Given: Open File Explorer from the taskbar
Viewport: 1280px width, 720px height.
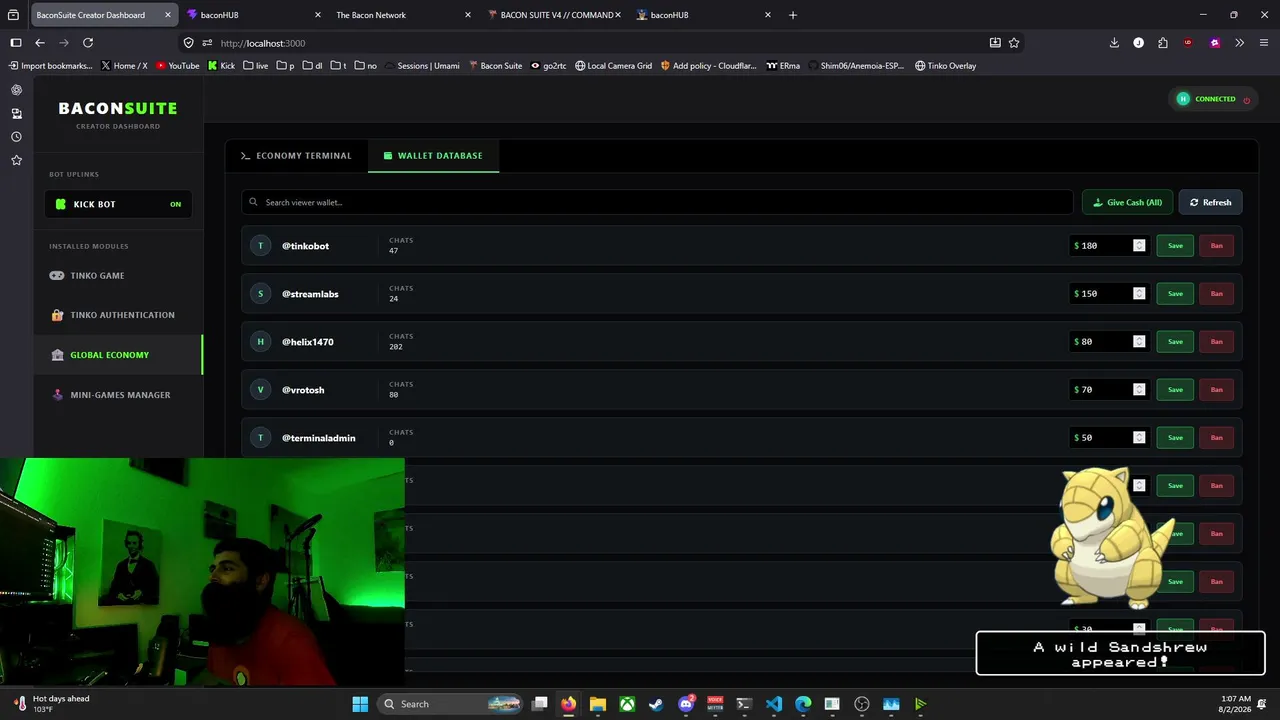Looking at the screenshot, I should [x=597, y=704].
